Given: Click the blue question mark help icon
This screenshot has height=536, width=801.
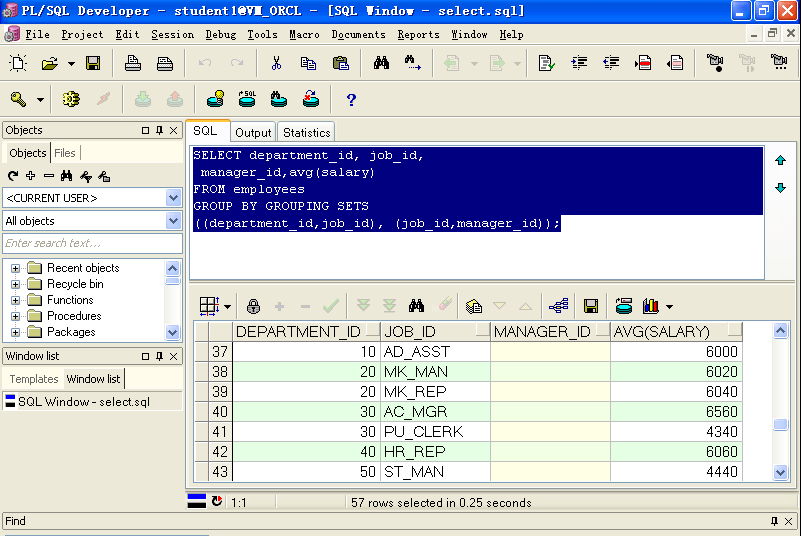Looking at the screenshot, I should click(351, 99).
